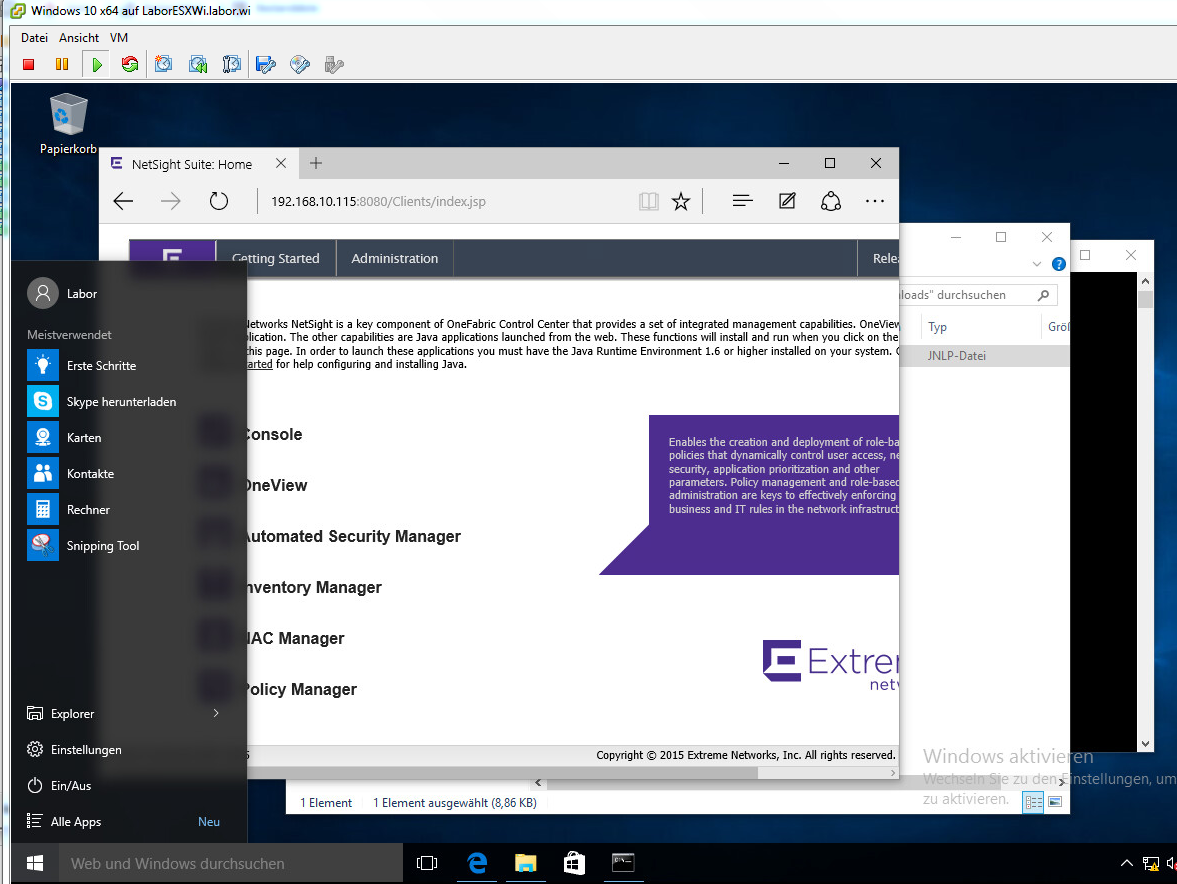Open Karten app from Start menu

tap(129, 437)
